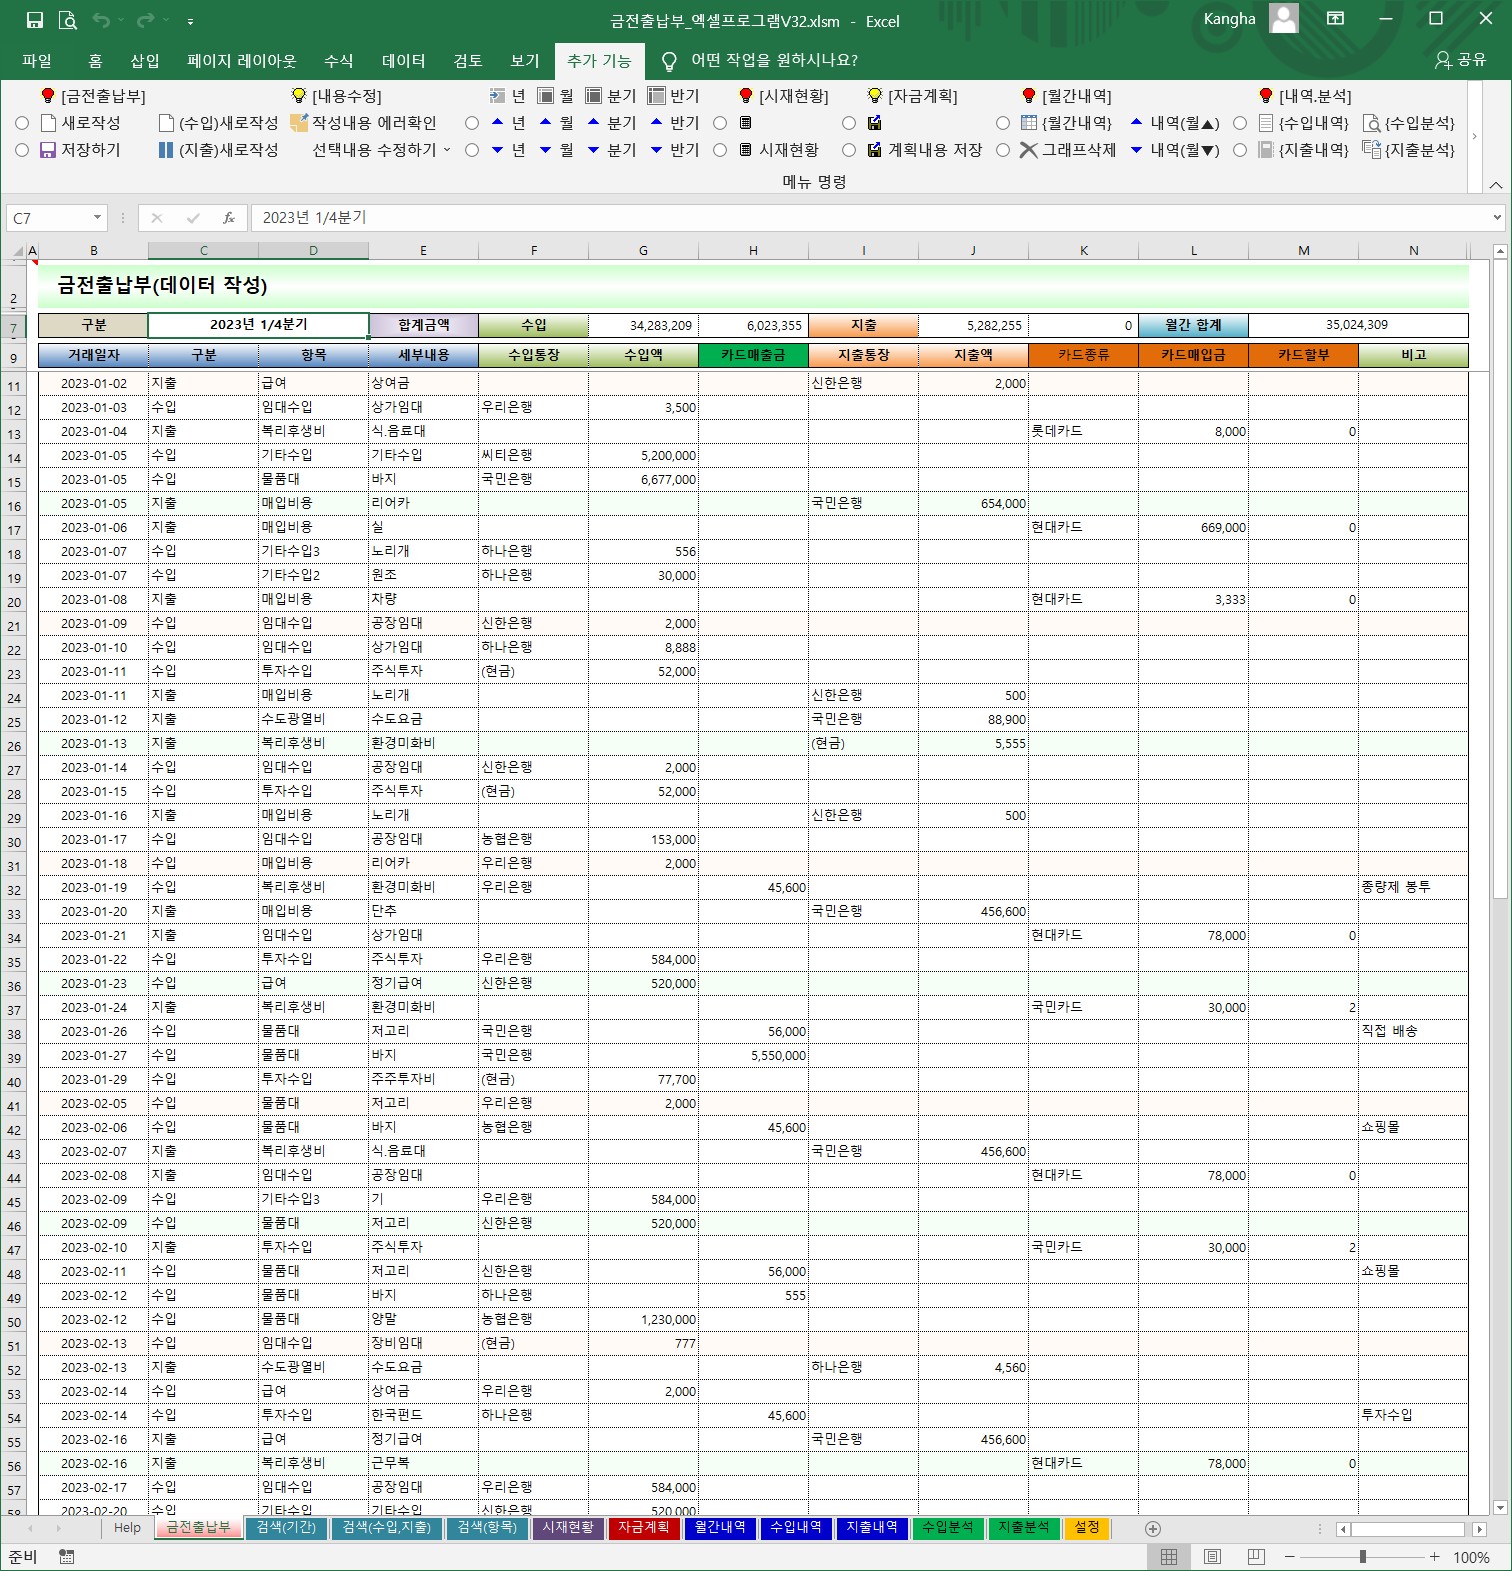Click the up arrow 년 button
The image size is (1512, 1571).
pos(507,123)
